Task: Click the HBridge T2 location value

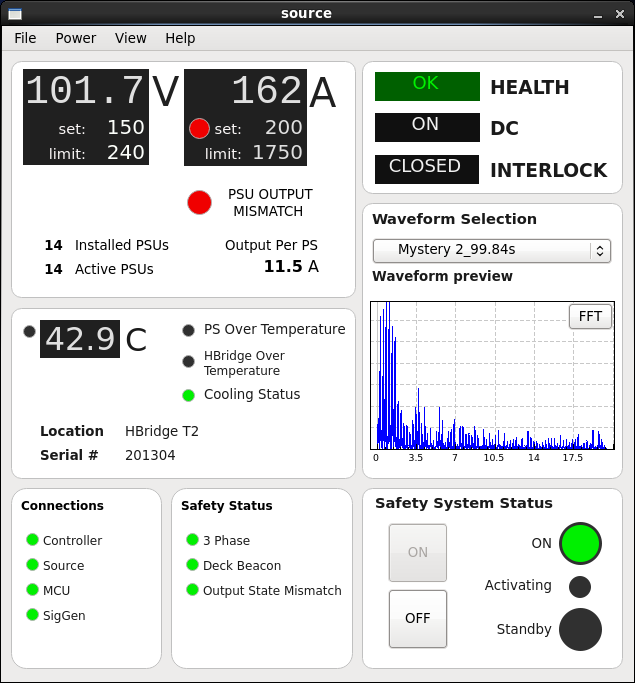Action: coord(162,431)
